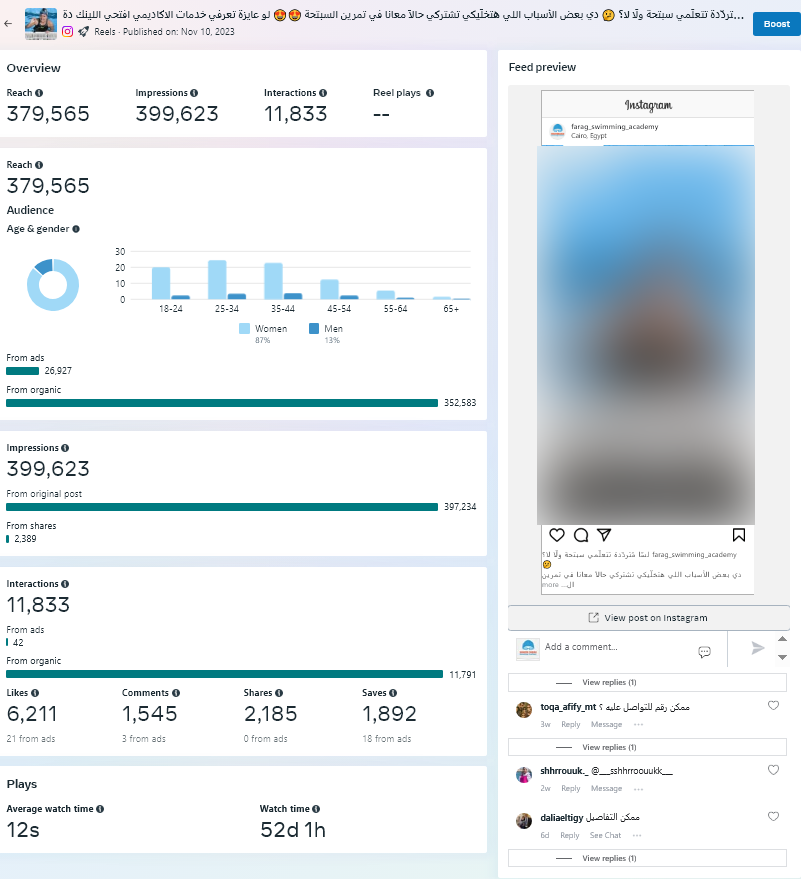Open View post on Instagram
This screenshot has height=879, width=801.
[648, 618]
